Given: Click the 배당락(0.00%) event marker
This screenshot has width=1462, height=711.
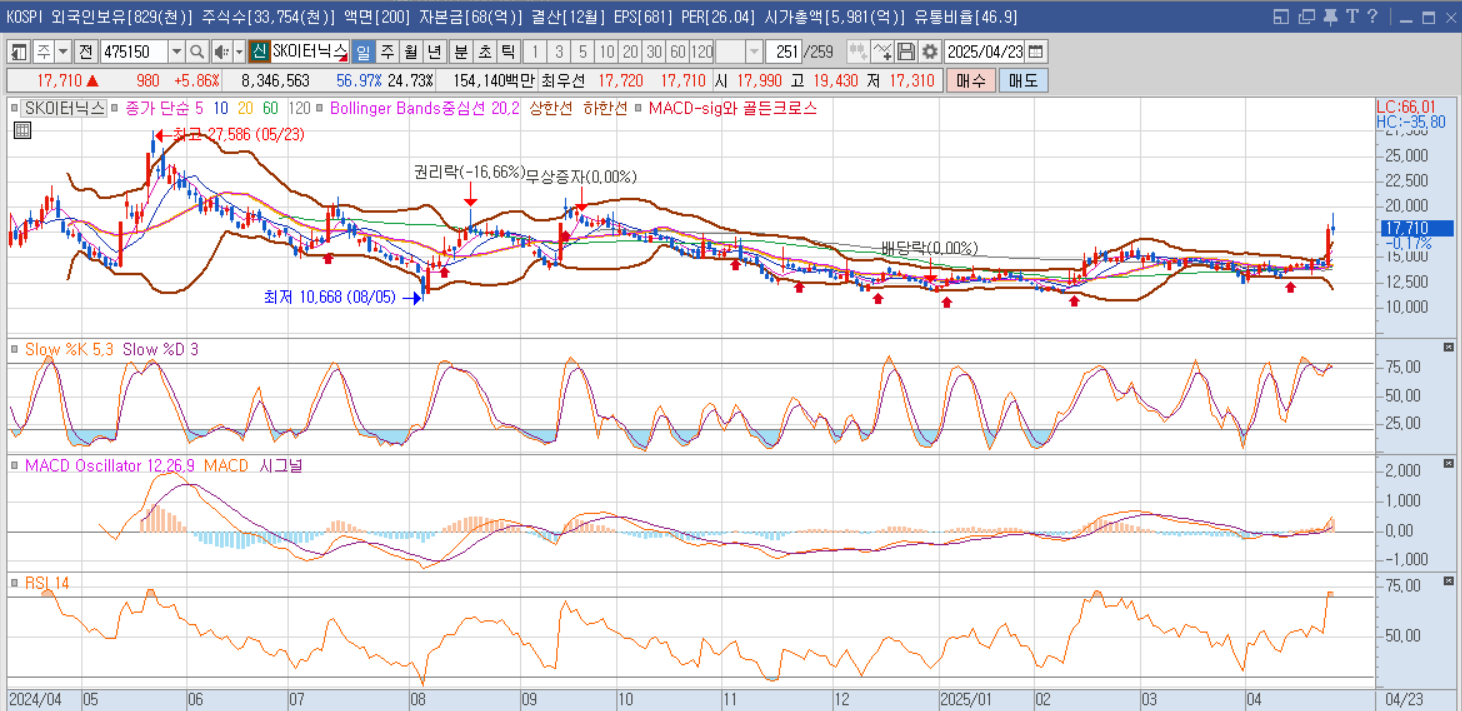Looking at the screenshot, I should (x=930, y=248).
